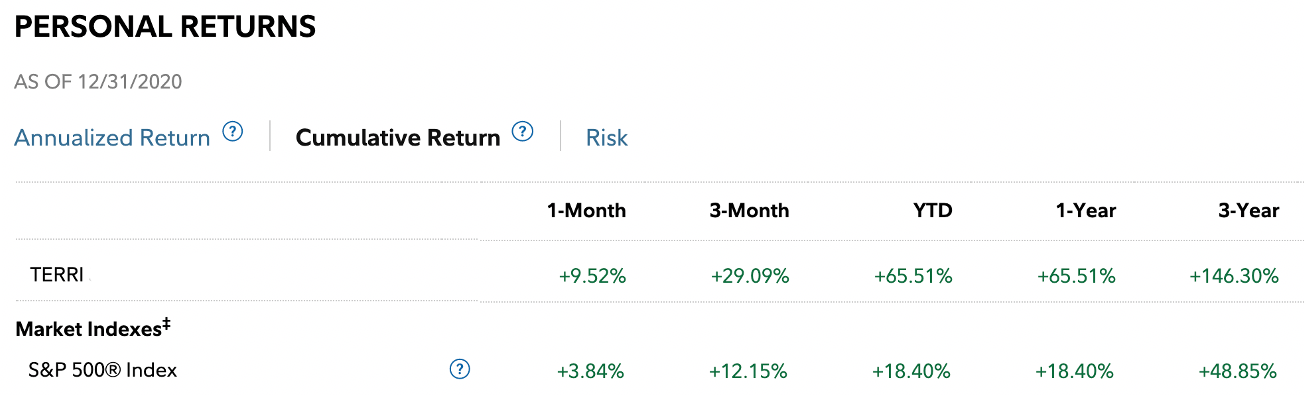Click the AS OF 12/31/2020 date text
The image size is (1304, 395).
[x=98, y=82]
